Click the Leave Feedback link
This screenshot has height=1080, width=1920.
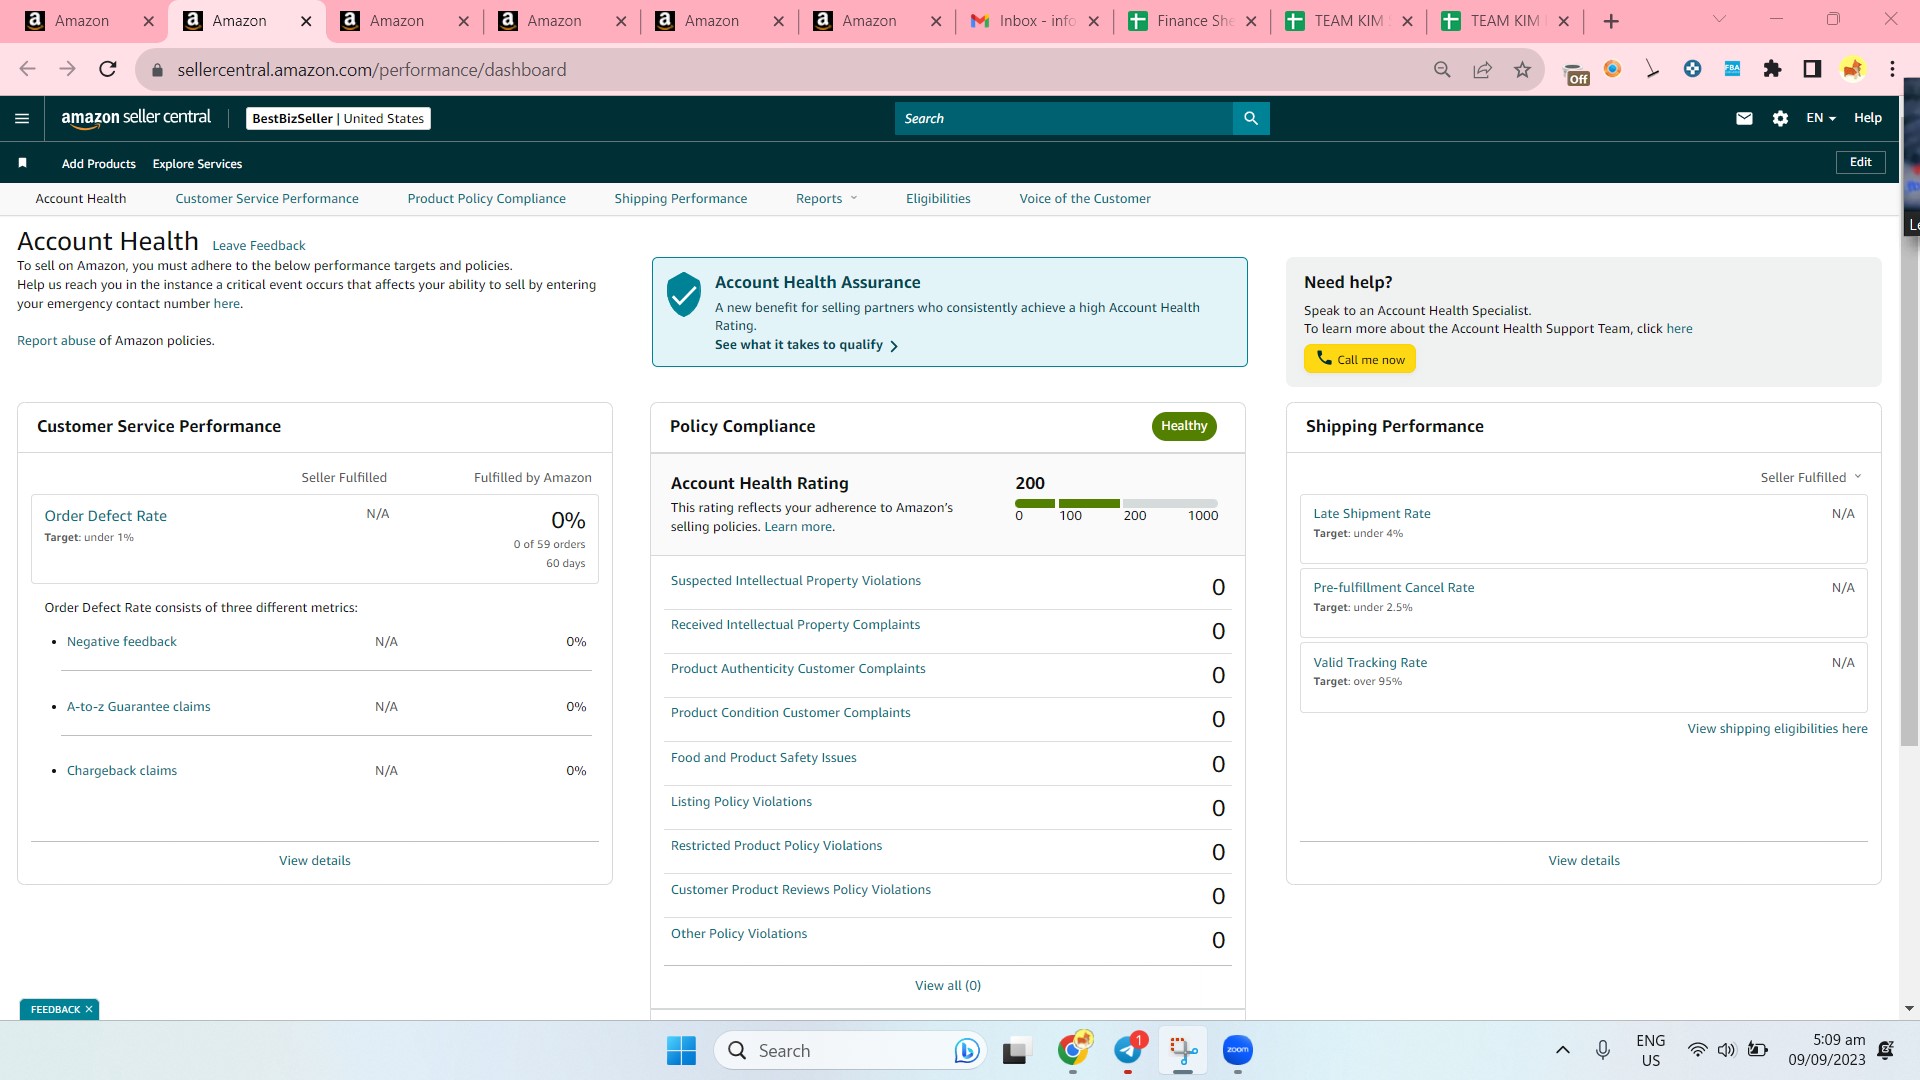[259, 245]
